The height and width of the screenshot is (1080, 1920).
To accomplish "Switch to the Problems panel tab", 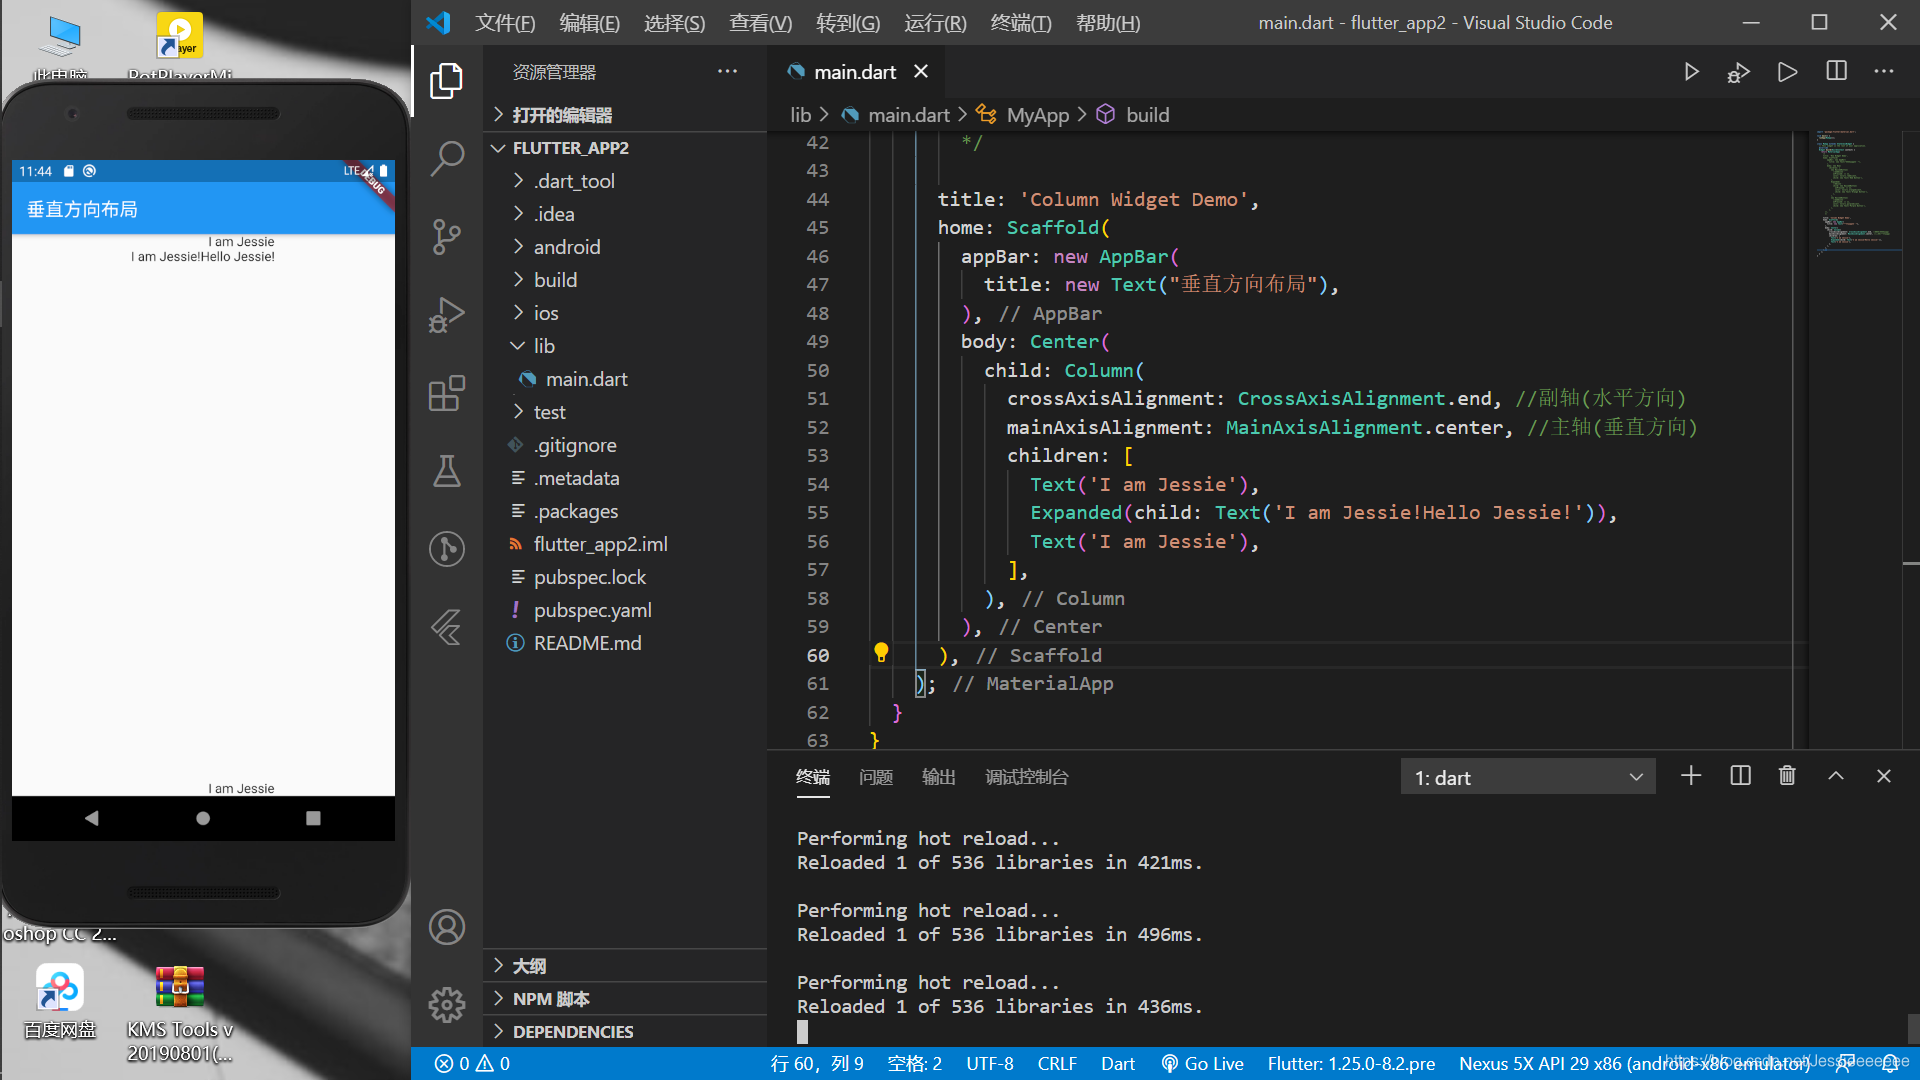I will [x=875, y=777].
